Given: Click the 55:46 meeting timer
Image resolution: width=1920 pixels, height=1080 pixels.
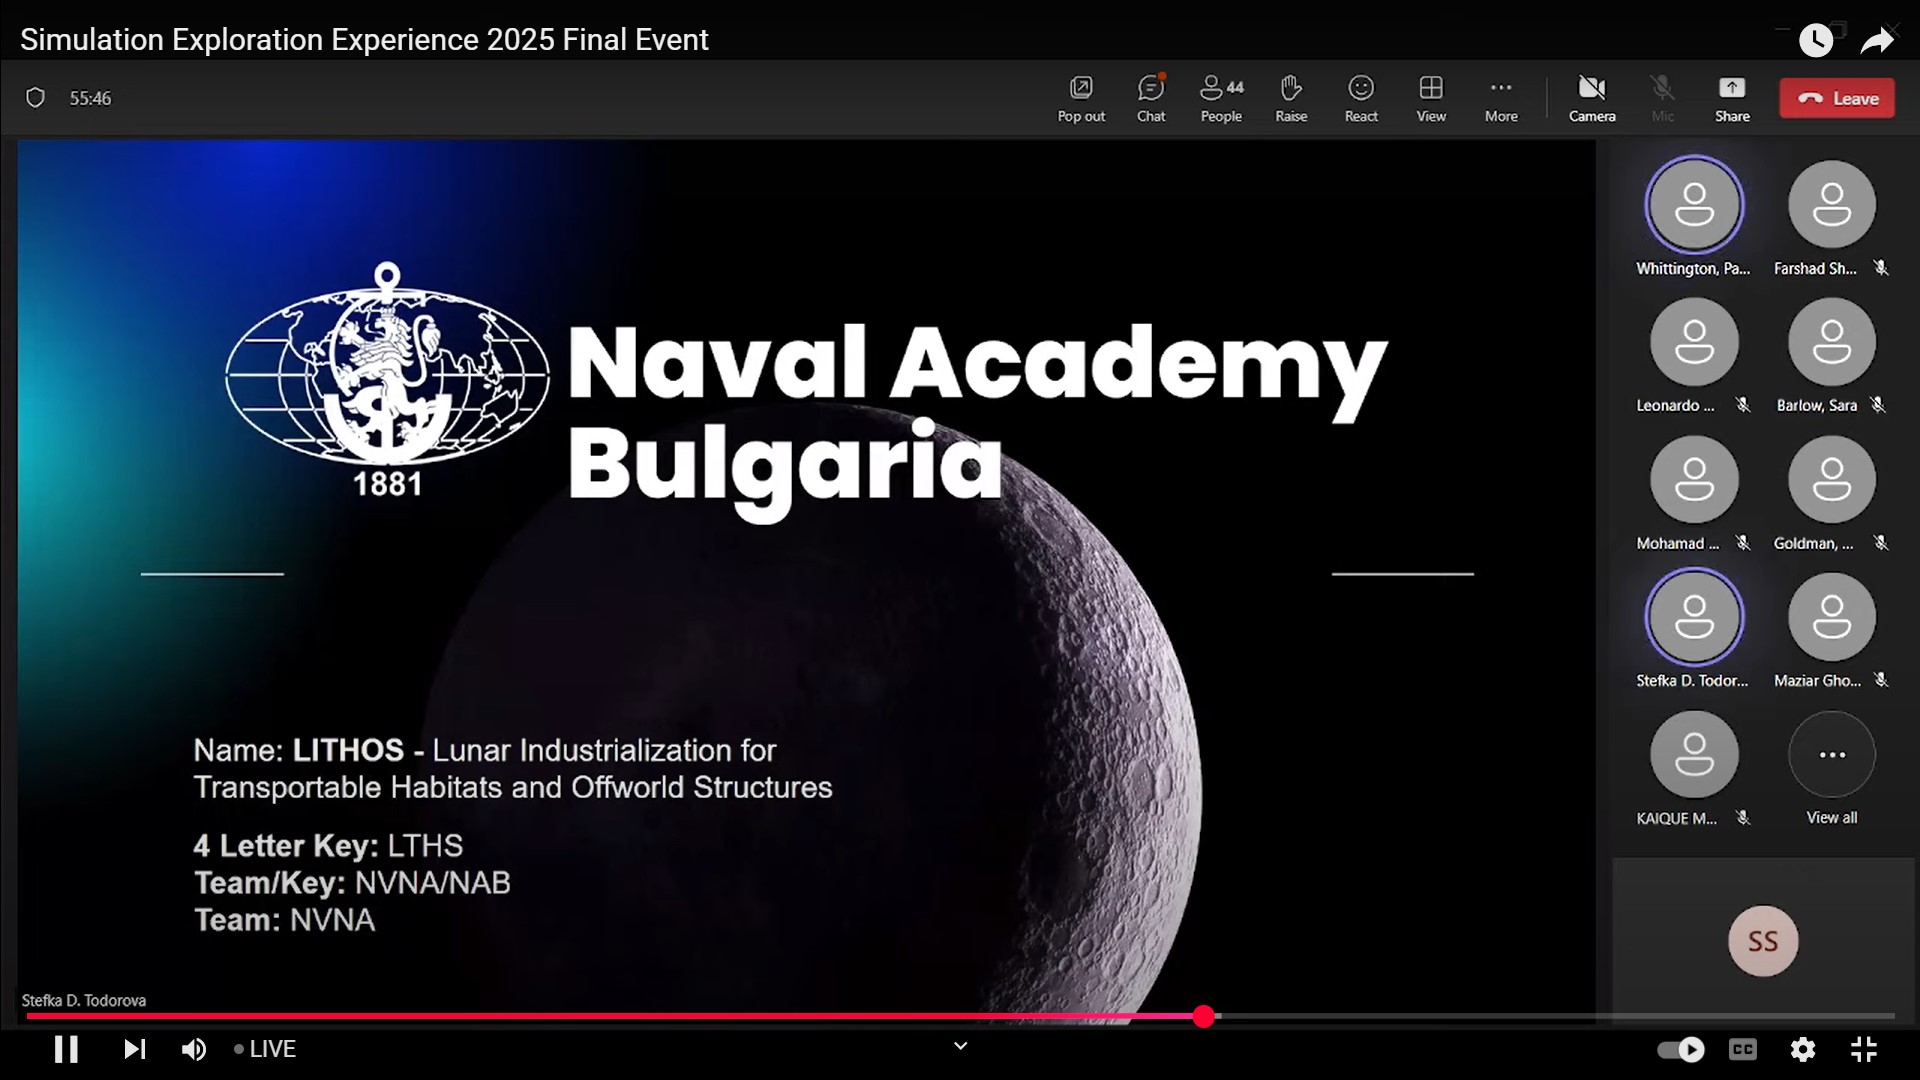Looking at the screenshot, I should tap(90, 98).
